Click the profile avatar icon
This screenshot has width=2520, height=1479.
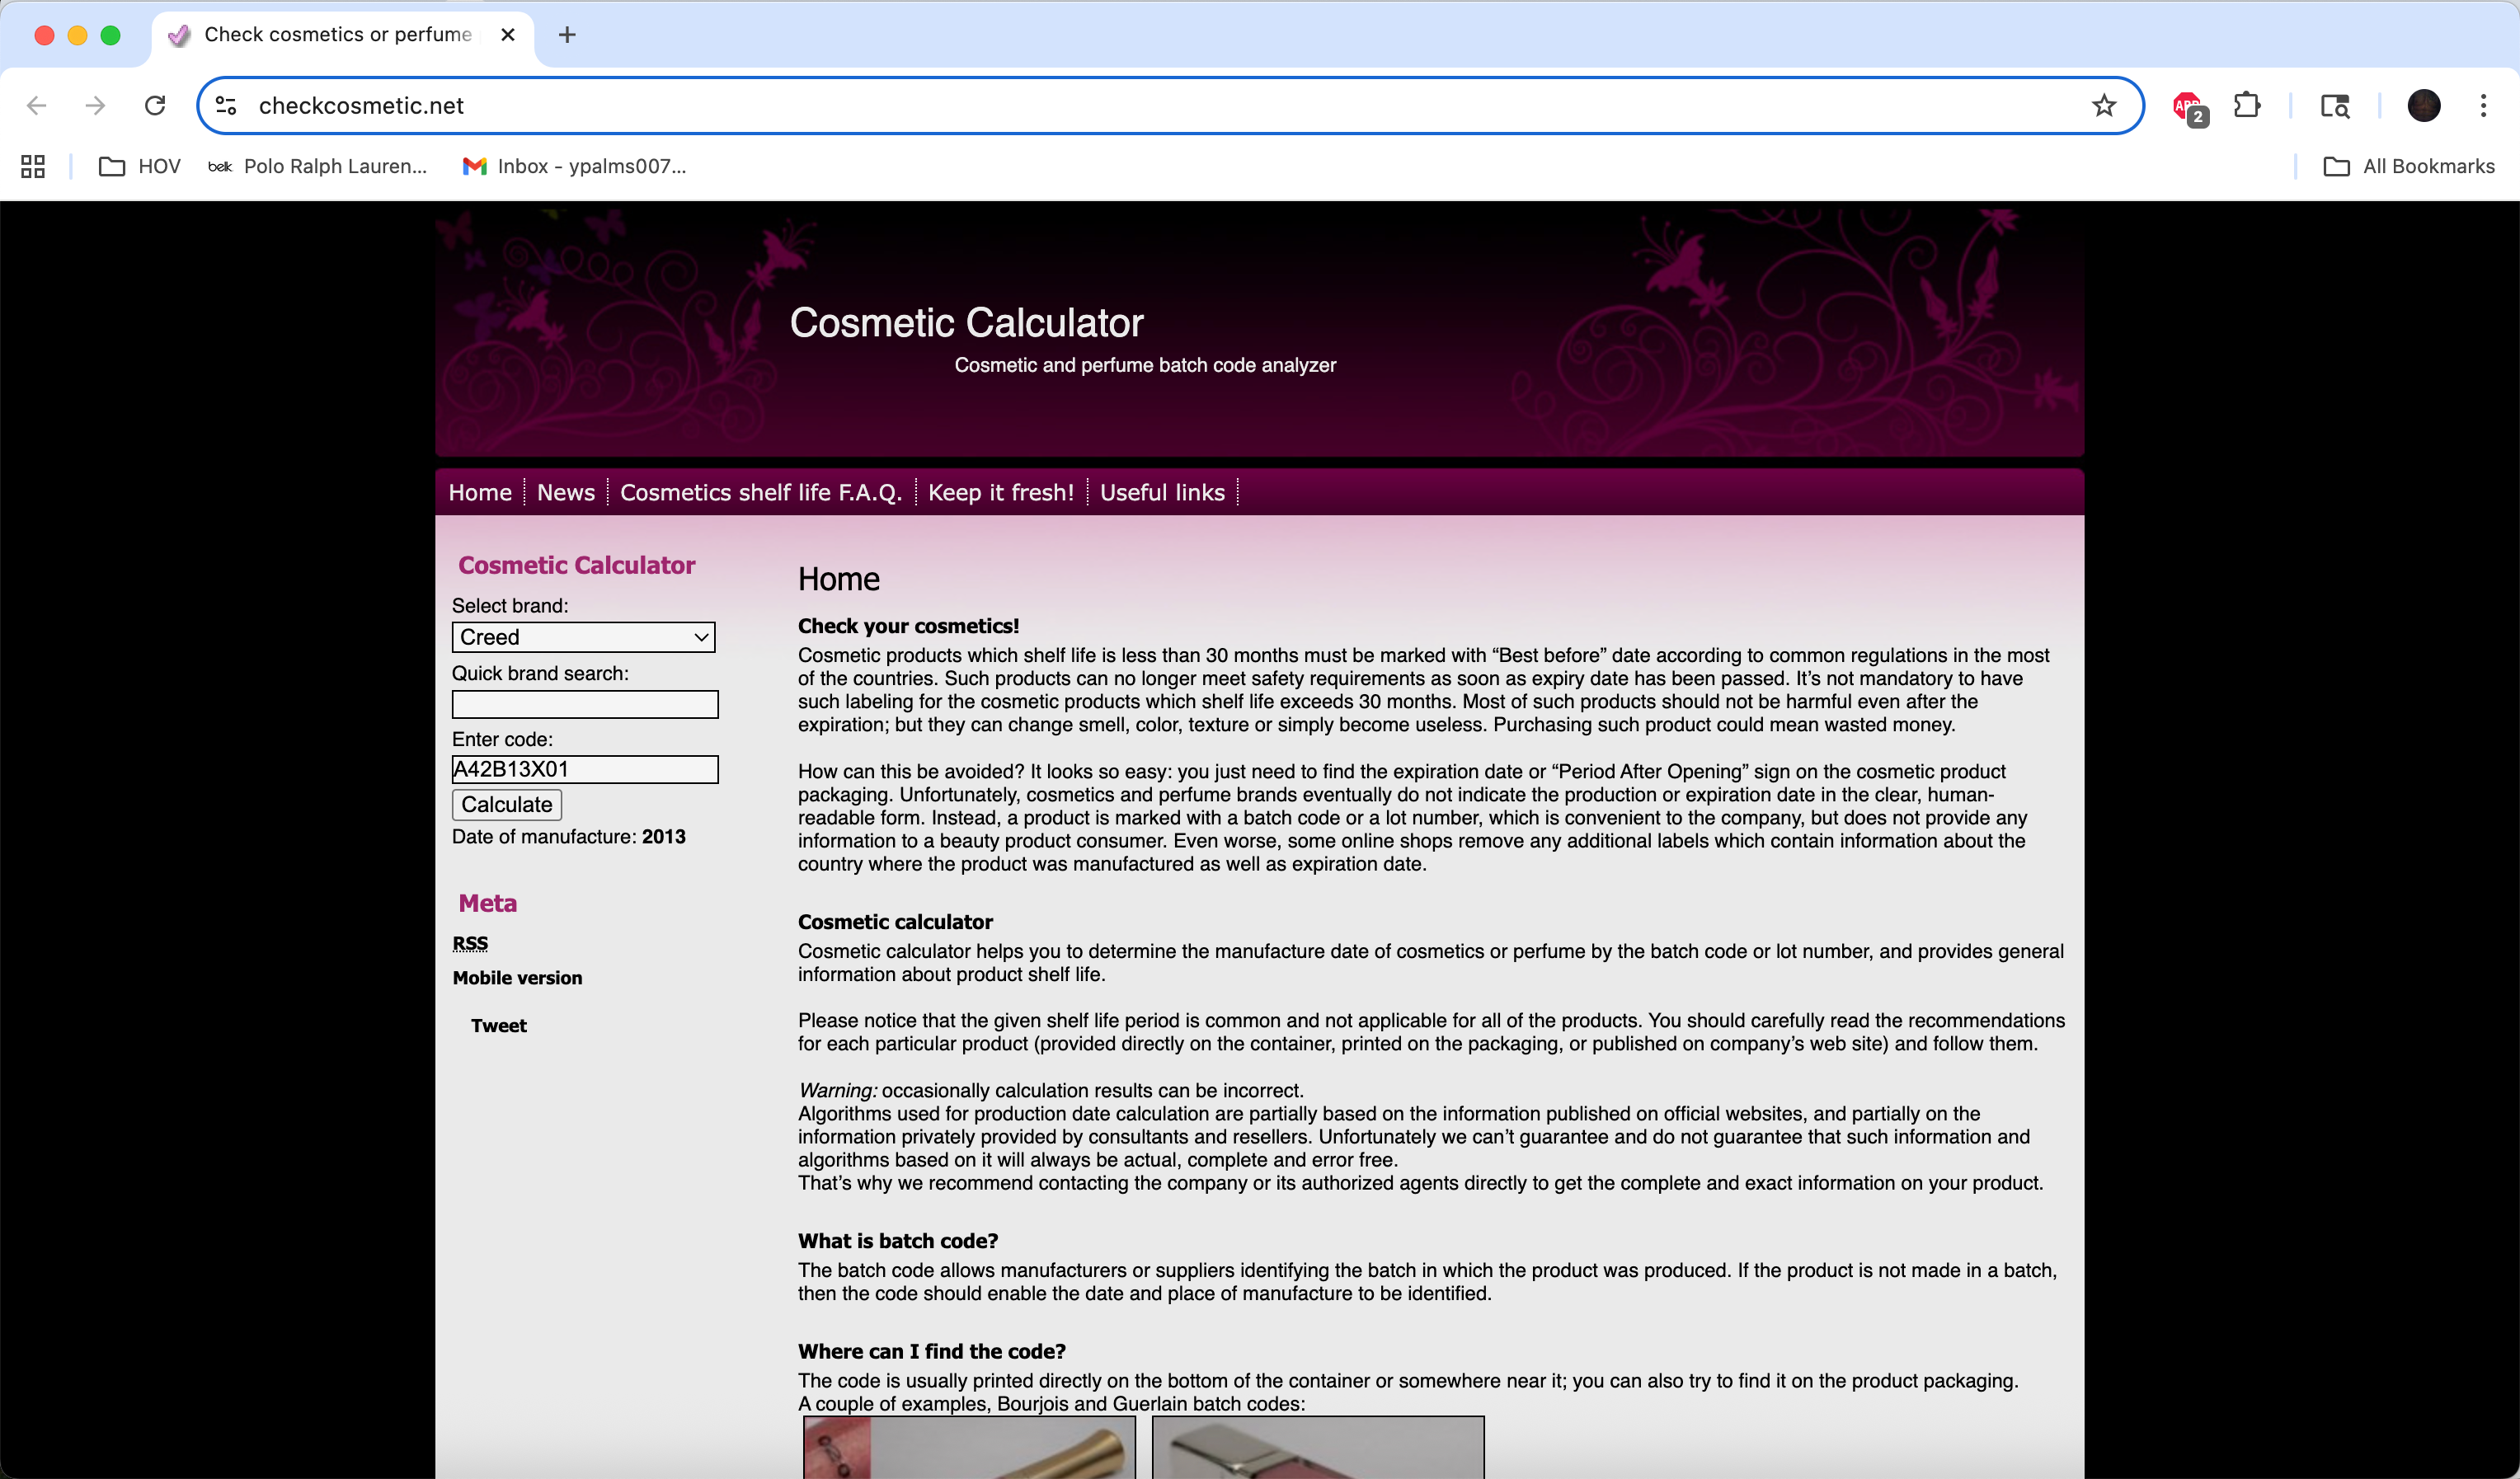(x=2423, y=105)
